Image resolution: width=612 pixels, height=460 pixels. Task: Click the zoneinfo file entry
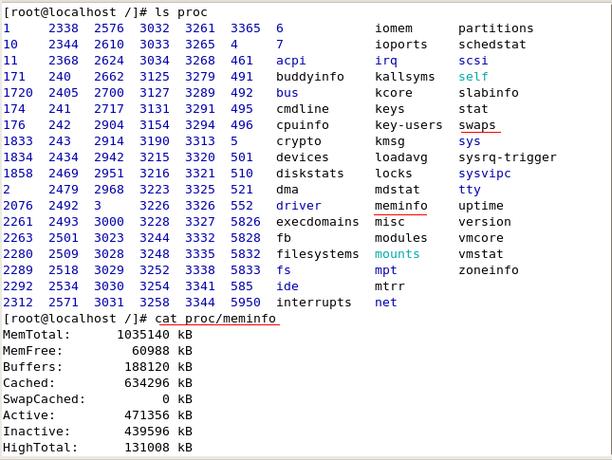[x=488, y=270]
